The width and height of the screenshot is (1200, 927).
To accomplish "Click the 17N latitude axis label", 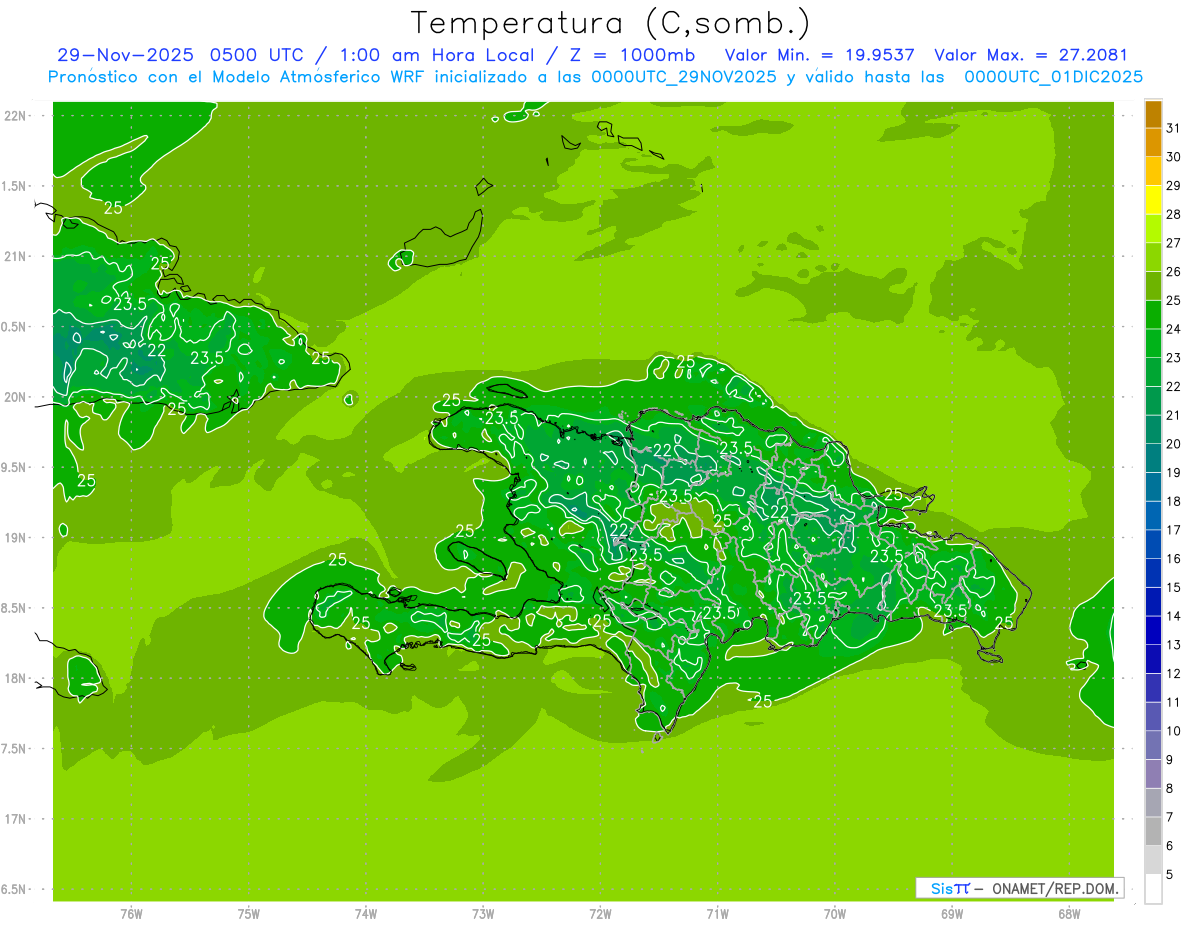I will point(16,819).
